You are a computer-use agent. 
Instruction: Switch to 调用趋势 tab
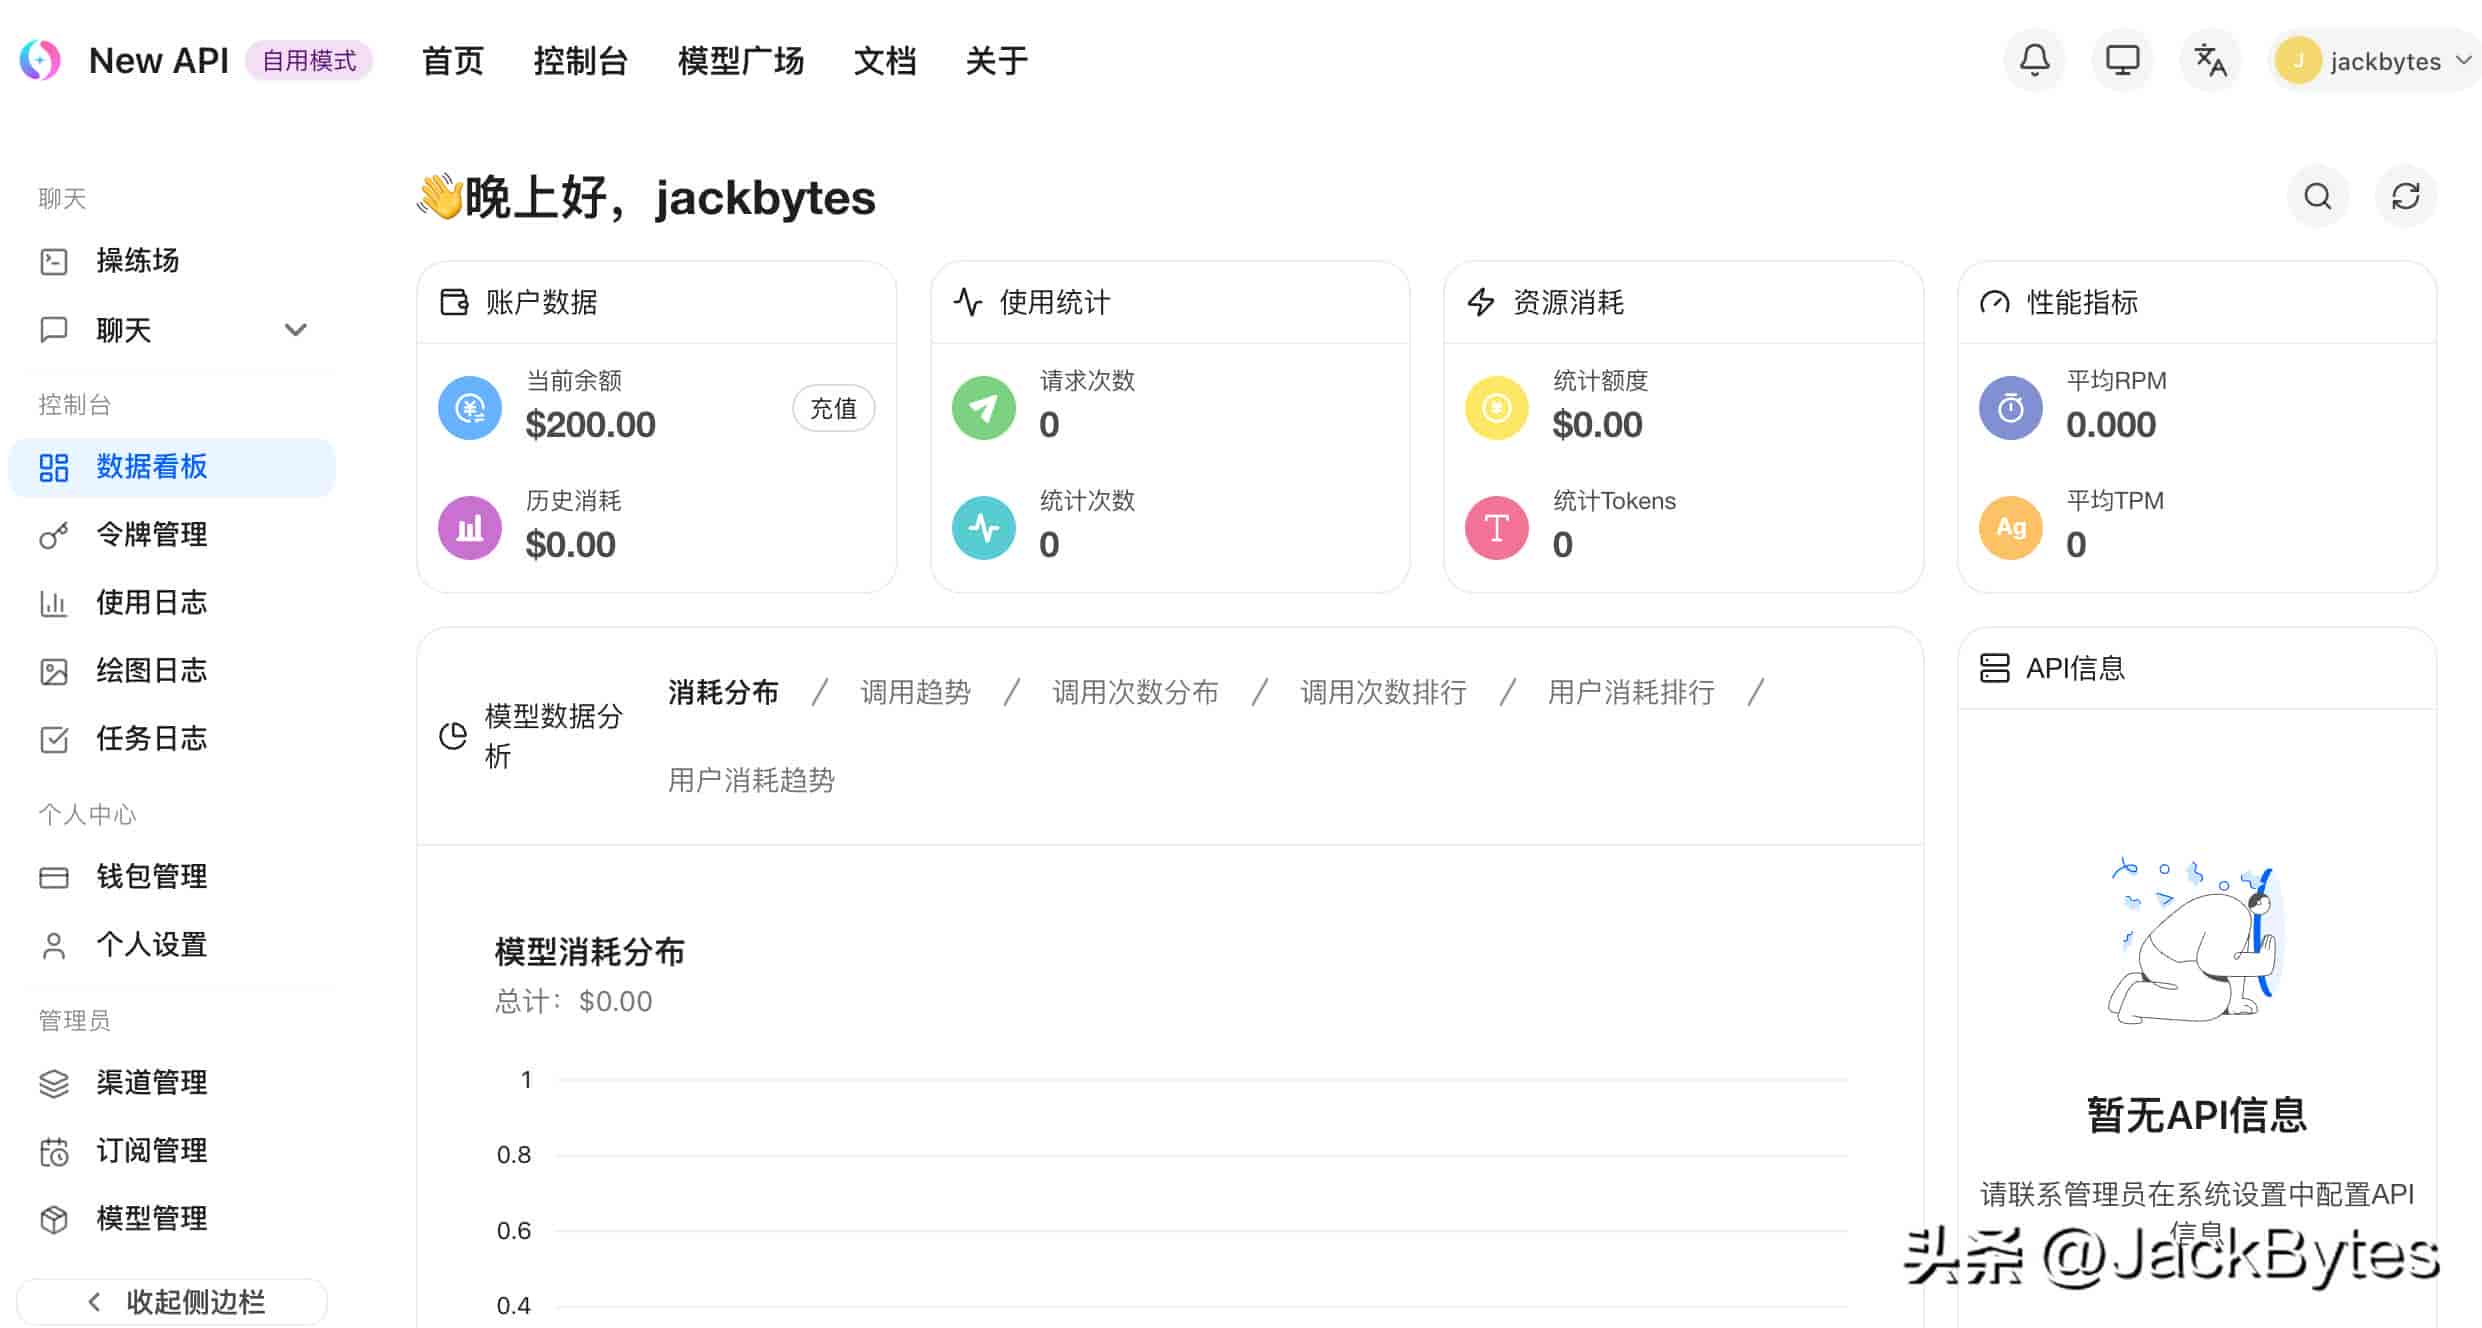(915, 692)
